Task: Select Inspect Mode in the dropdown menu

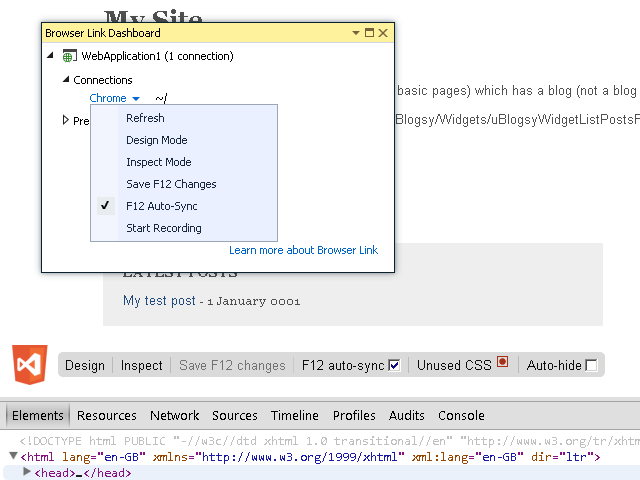Action: [158, 162]
